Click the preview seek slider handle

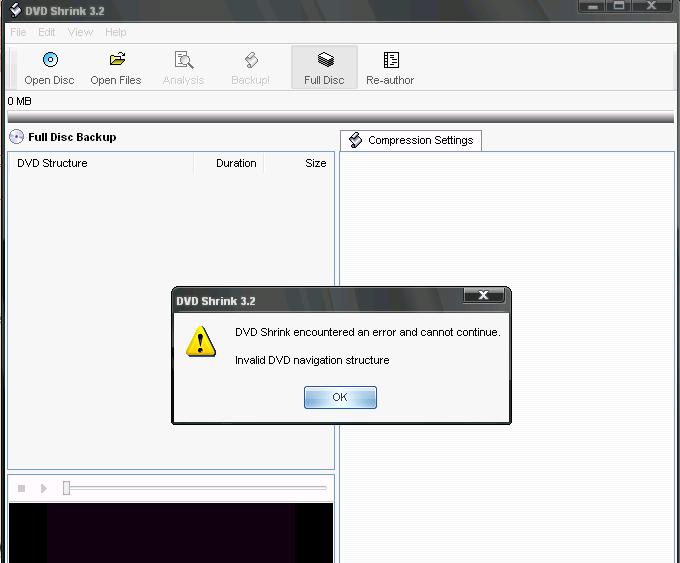[66, 488]
